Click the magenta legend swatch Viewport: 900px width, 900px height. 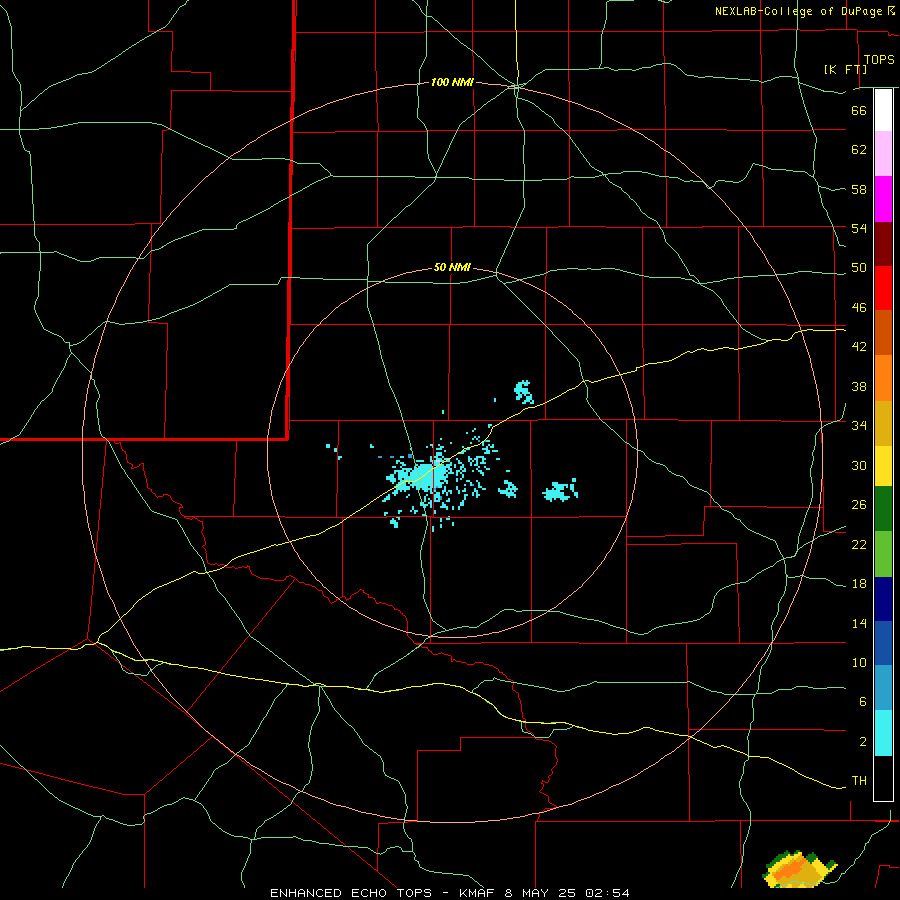click(x=883, y=199)
